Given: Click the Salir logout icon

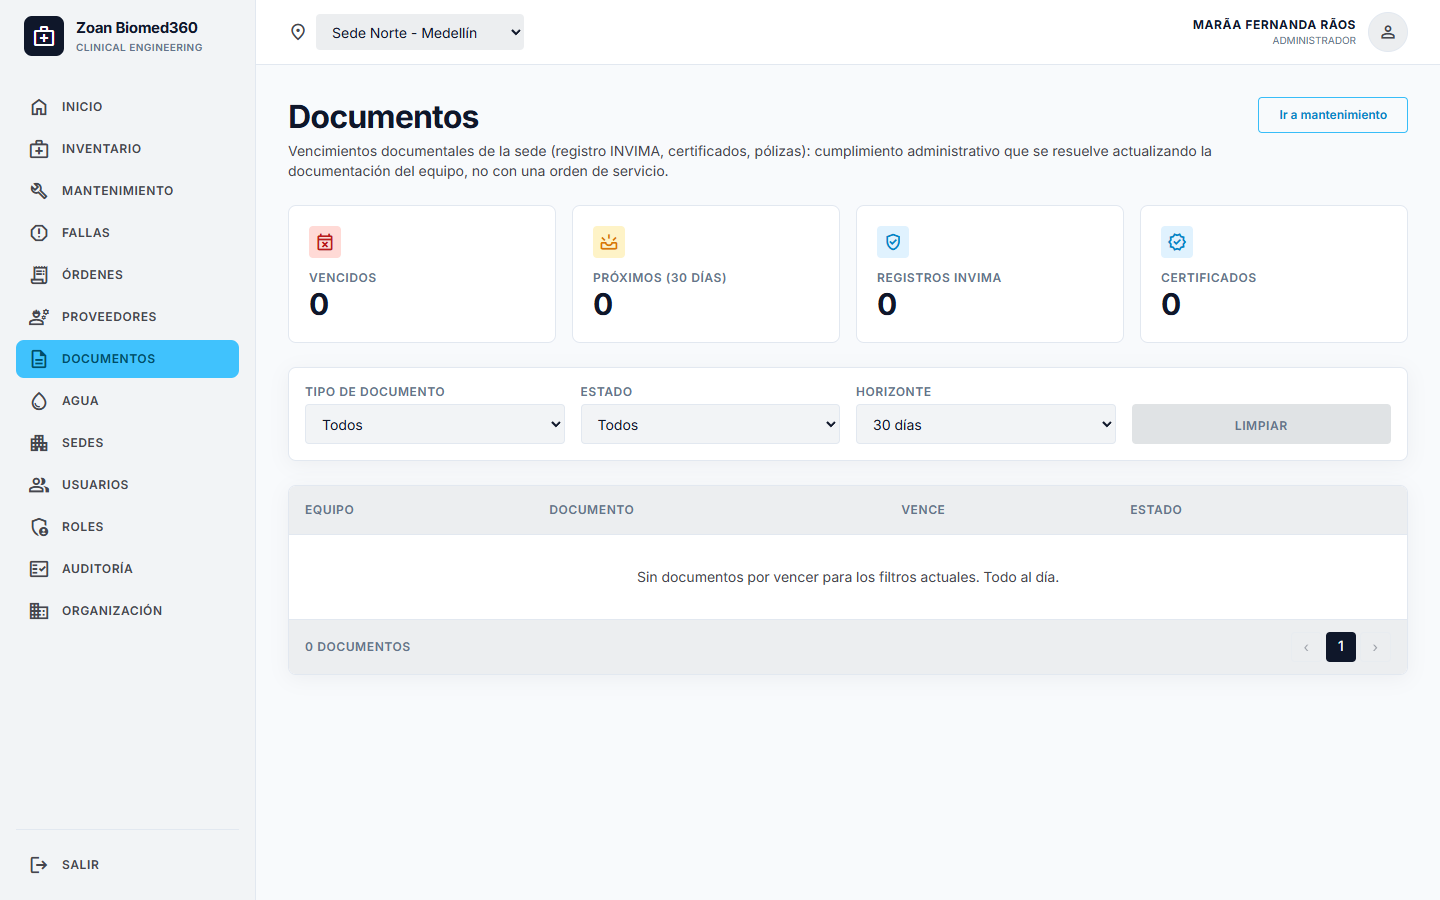Looking at the screenshot, I should pyautogui.click(x=39, y=865).
